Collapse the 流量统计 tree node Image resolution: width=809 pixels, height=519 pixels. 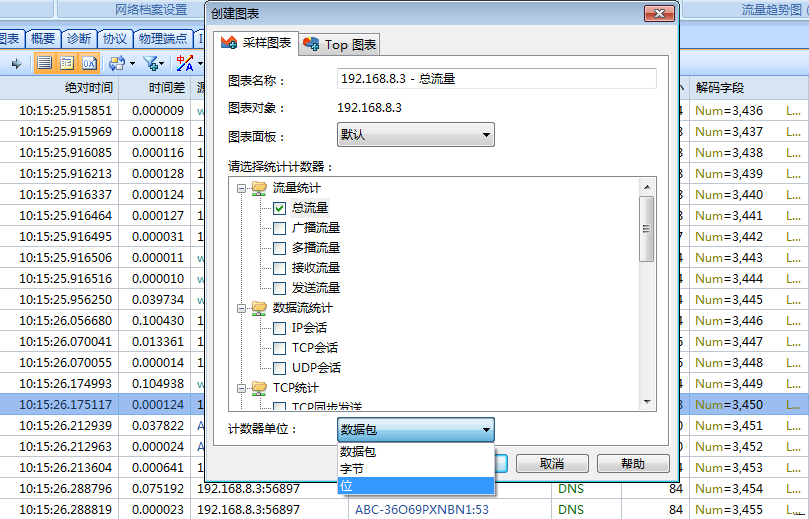pyautogui.click(x=241, y=188)
